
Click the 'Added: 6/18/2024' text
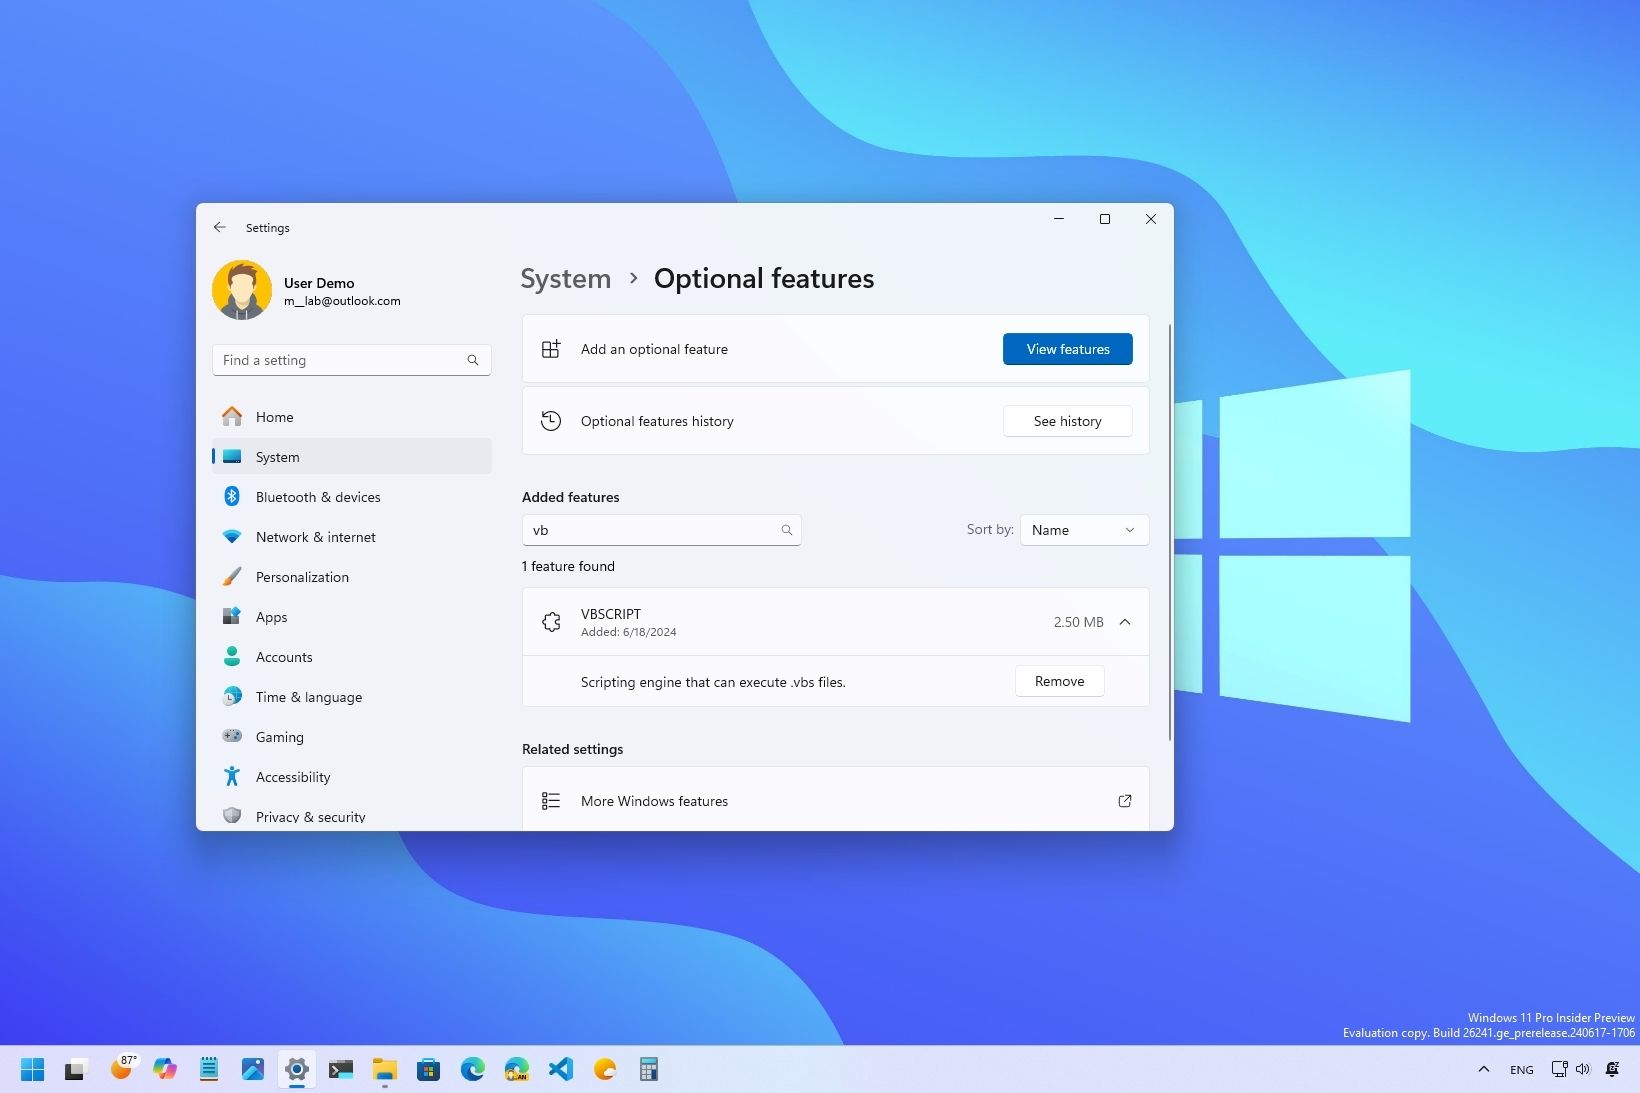point(629,632)
